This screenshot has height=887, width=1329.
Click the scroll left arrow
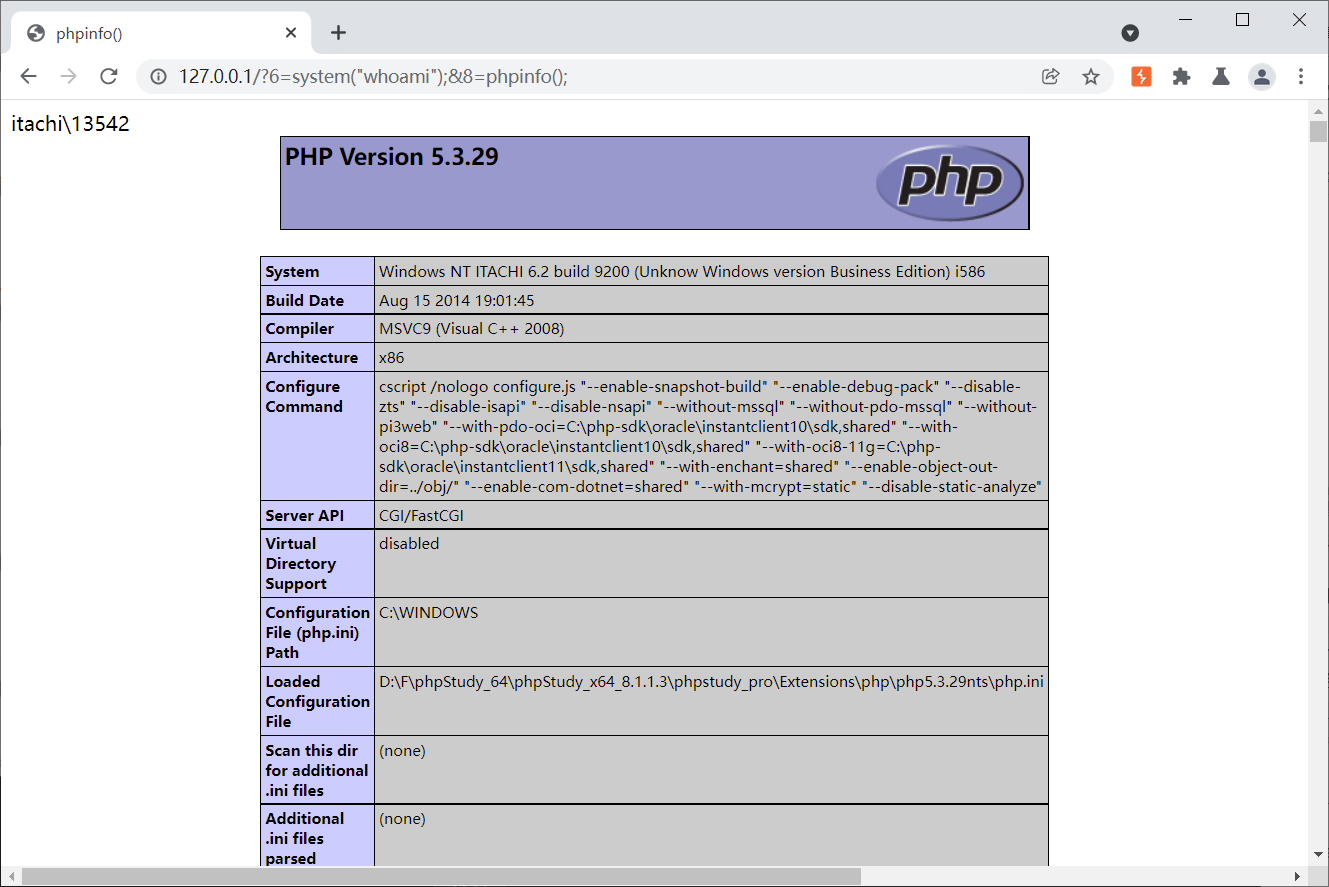(10, 877)
